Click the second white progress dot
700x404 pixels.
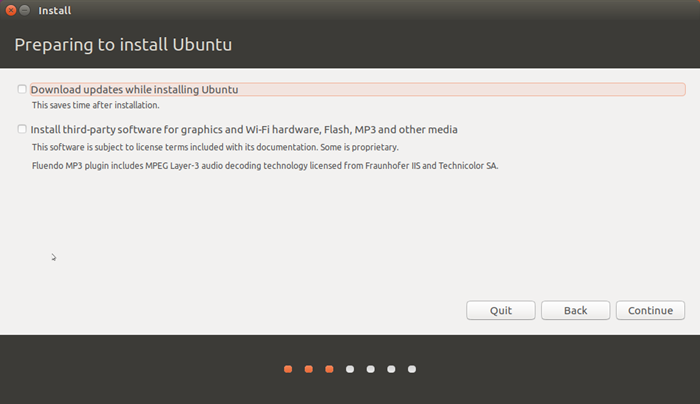tap(371, 369)
